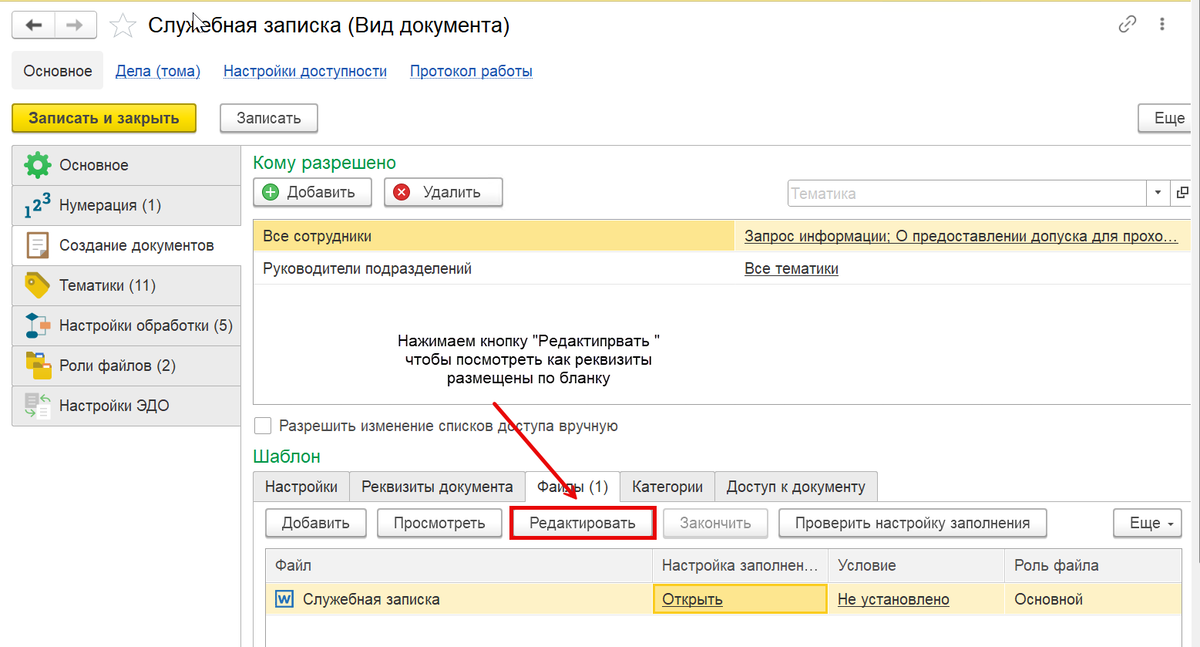Click the Записать и закрыть button
Screen dimensions: 1200x647
(x=104, y=118)
